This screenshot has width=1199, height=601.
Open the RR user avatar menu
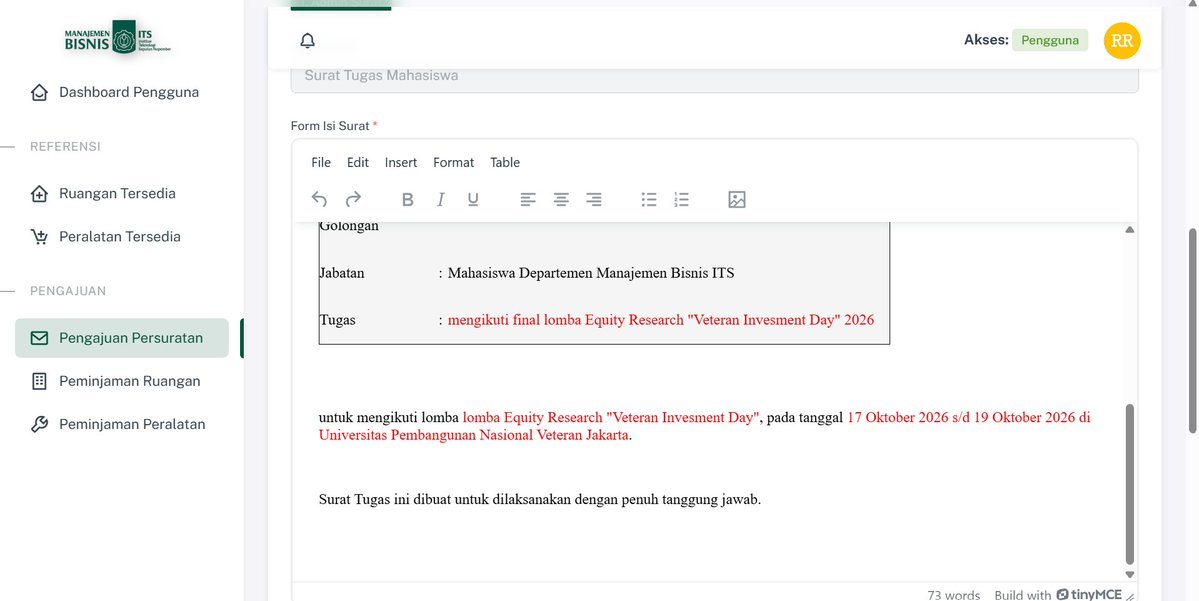tap(1122, 41)
